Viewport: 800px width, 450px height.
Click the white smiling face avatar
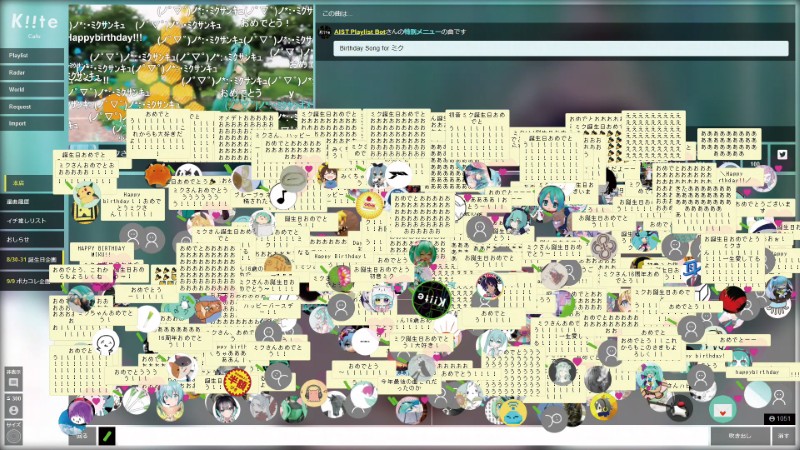(107, 343)
